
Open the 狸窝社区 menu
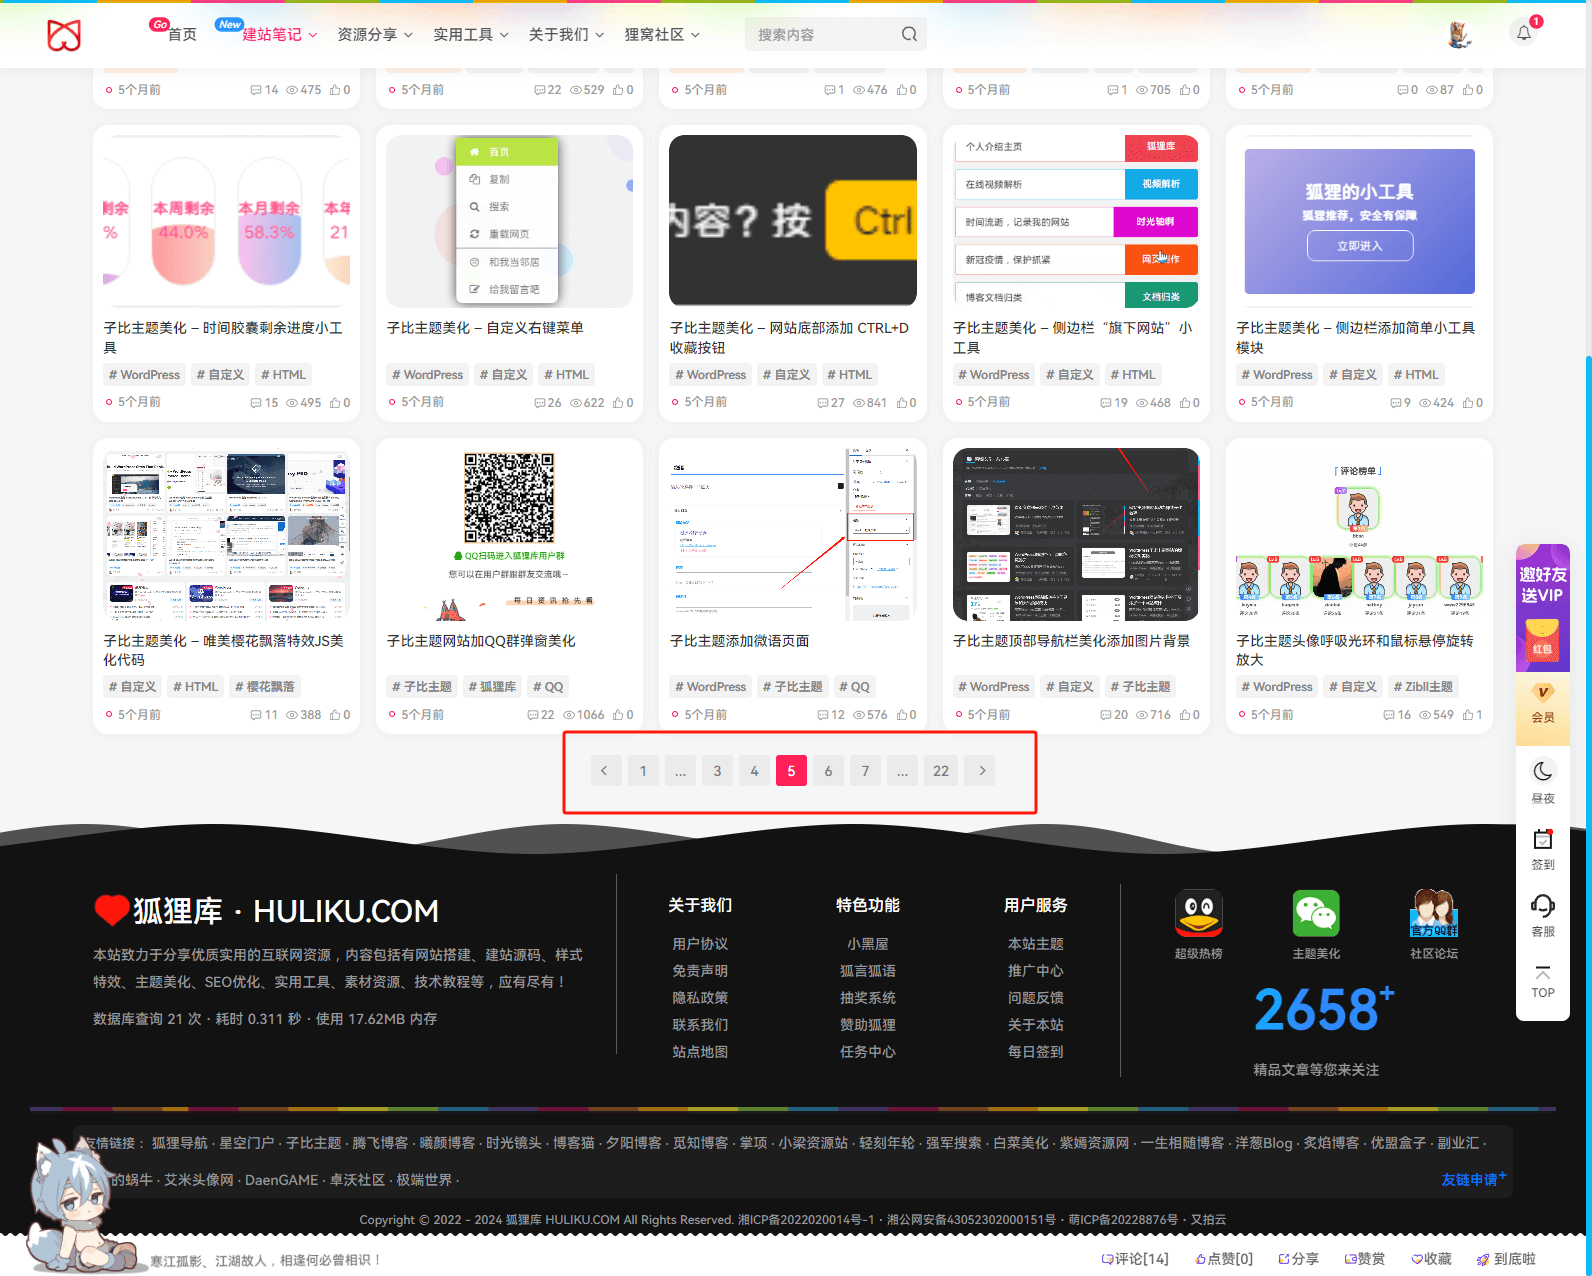(662, 35)
